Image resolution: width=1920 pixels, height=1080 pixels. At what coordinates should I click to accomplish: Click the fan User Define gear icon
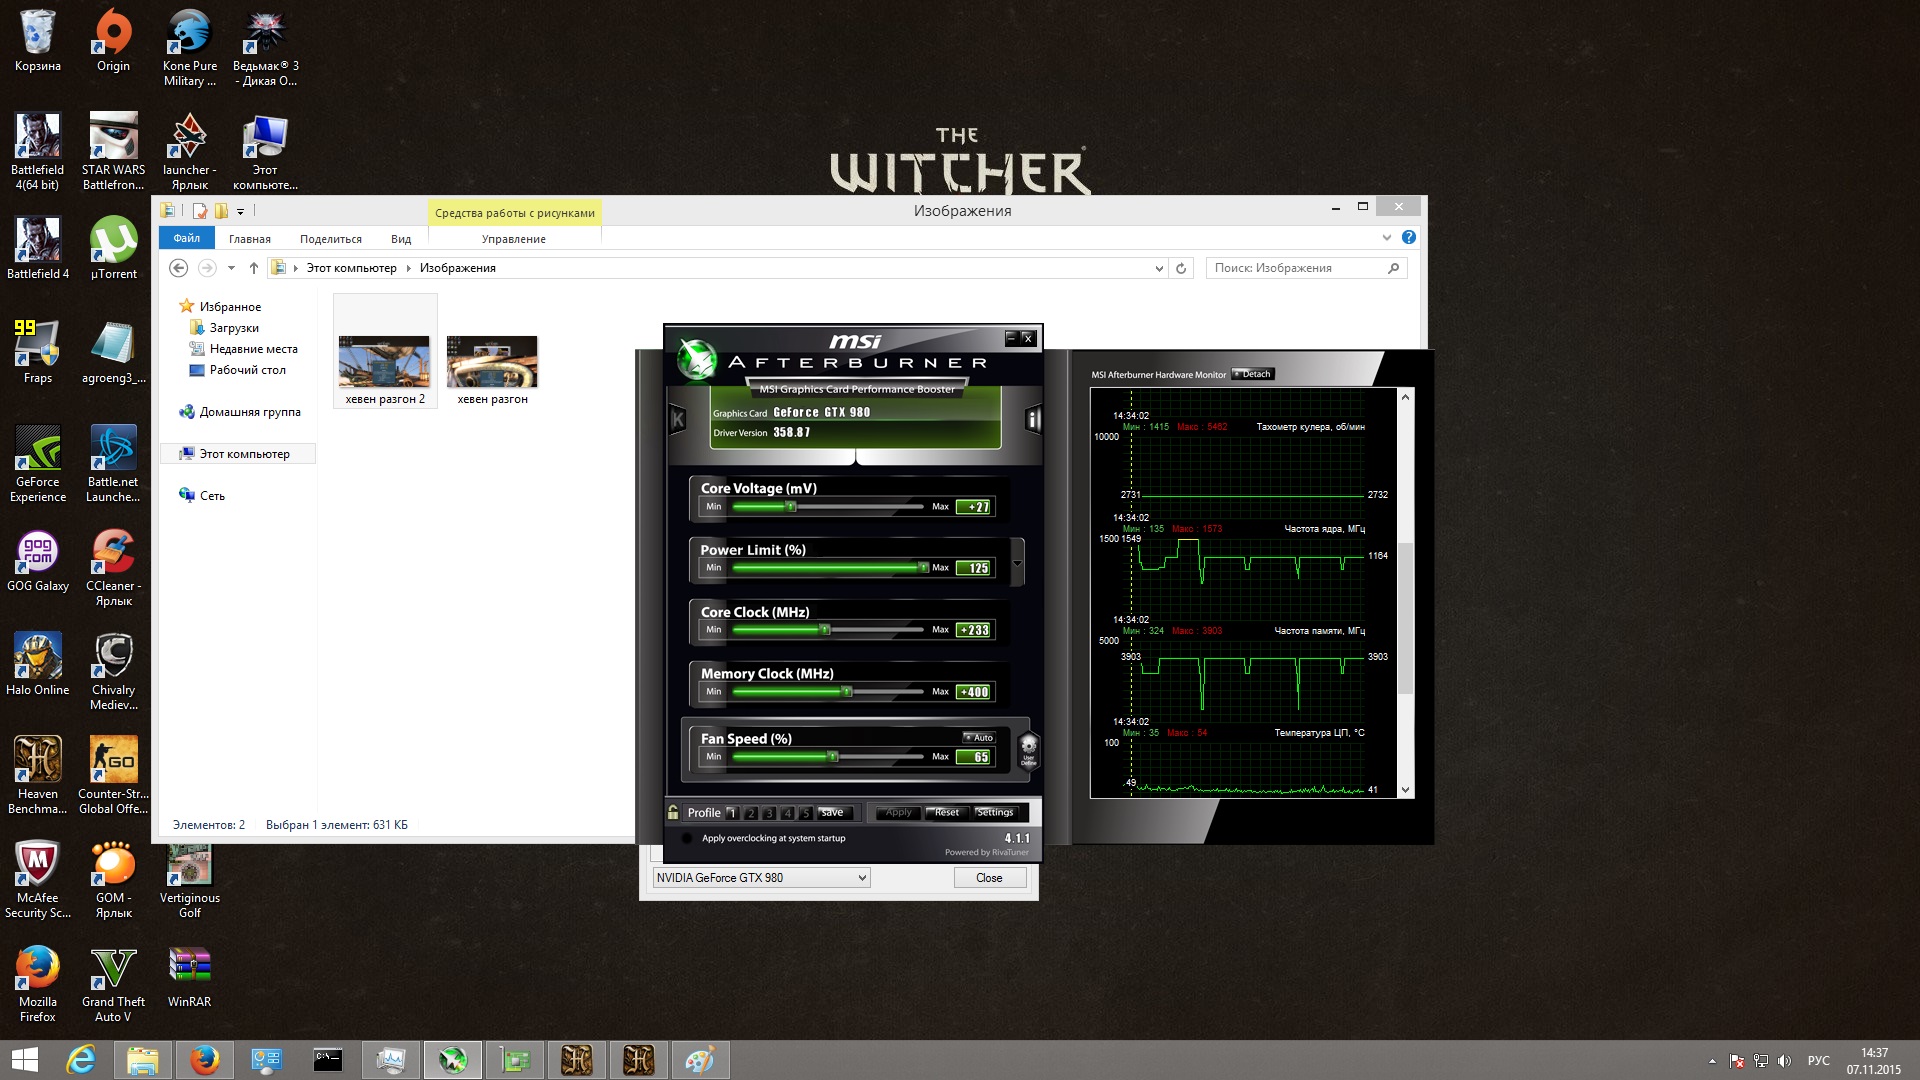coord(1028,749)
